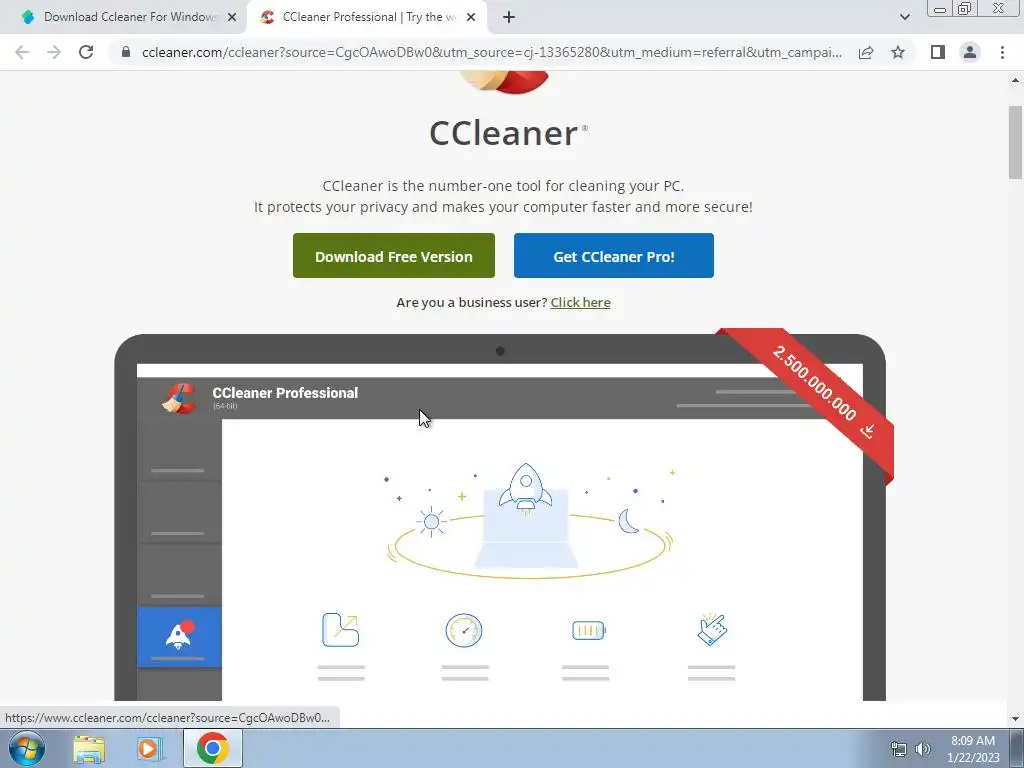Viewport: 1024px width, 768px height.
Task: Open the Chrome profile menu
Action: pyautogui.click(x=970, y=52)
